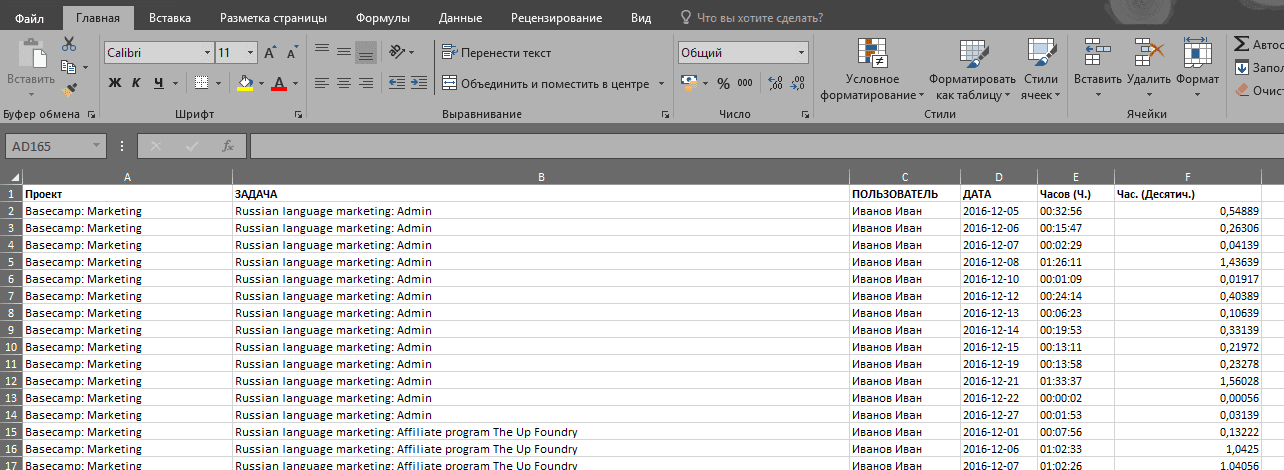Toggle Wrap Text (Перенести текст)

coord(496,53)
